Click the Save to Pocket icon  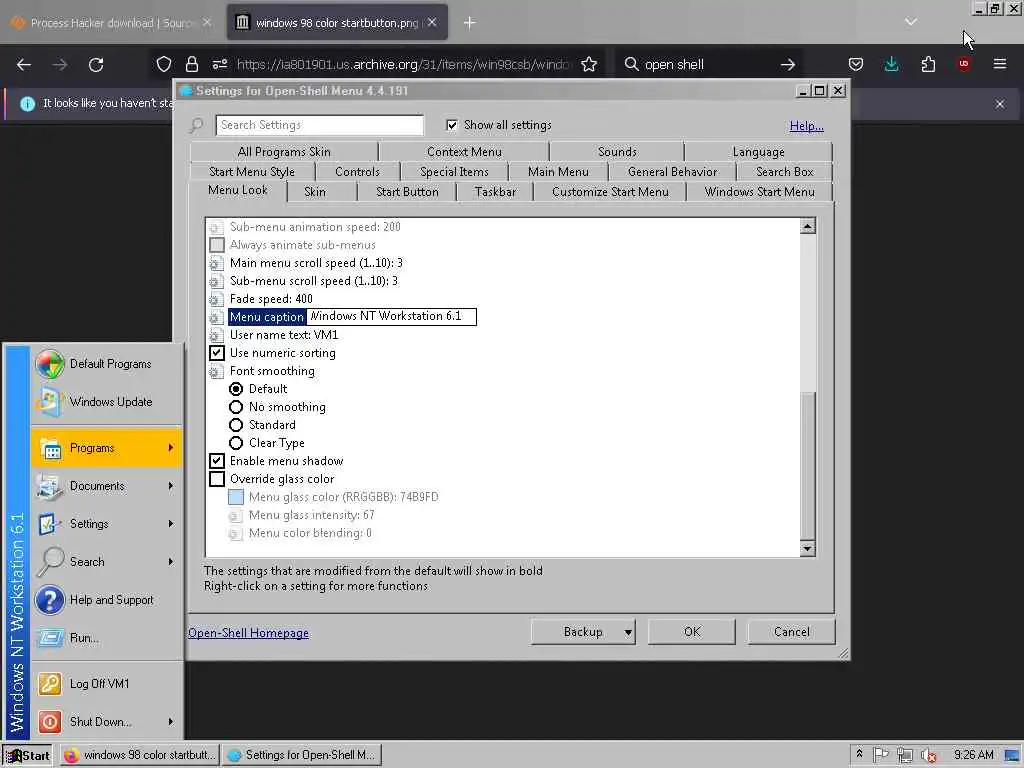point(856,64)
